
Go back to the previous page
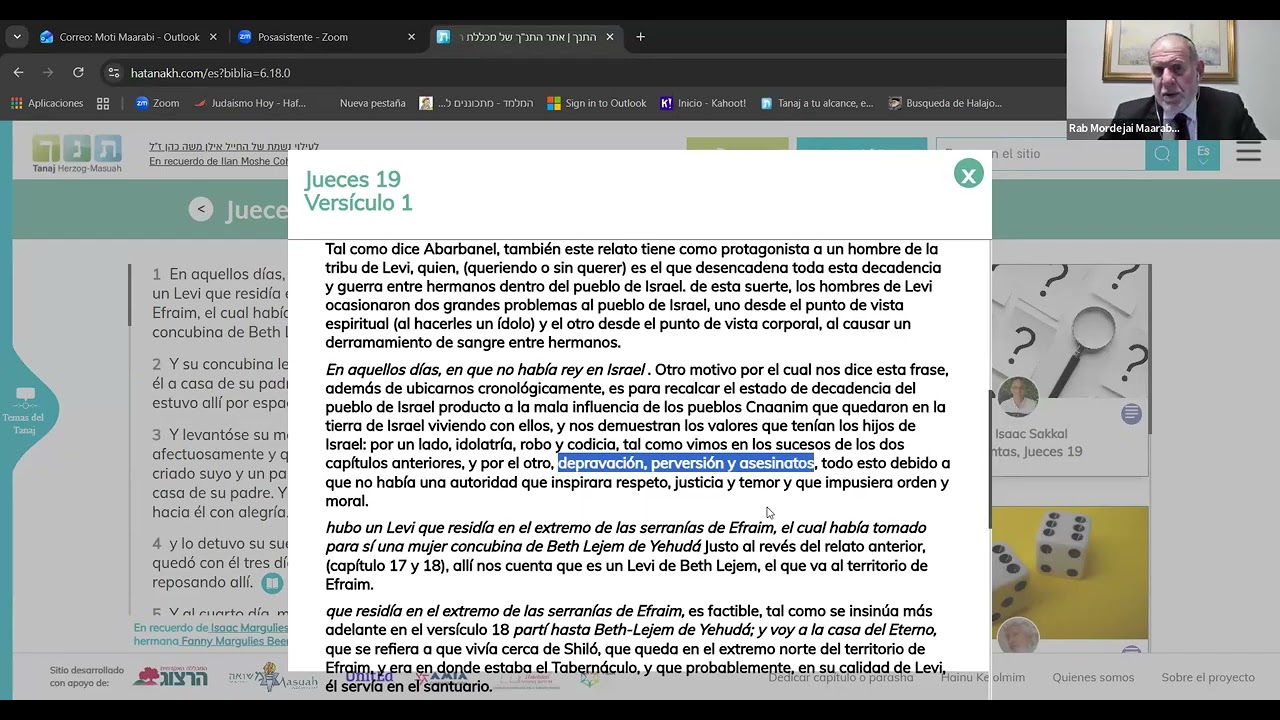[x=18, y=72]
